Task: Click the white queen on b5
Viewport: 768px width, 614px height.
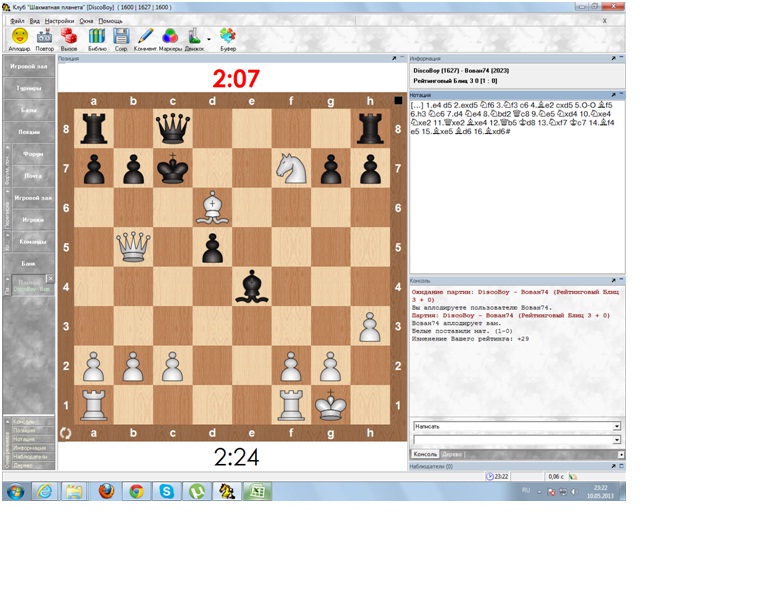Action: pyautogui.click(x=133, y=247)
